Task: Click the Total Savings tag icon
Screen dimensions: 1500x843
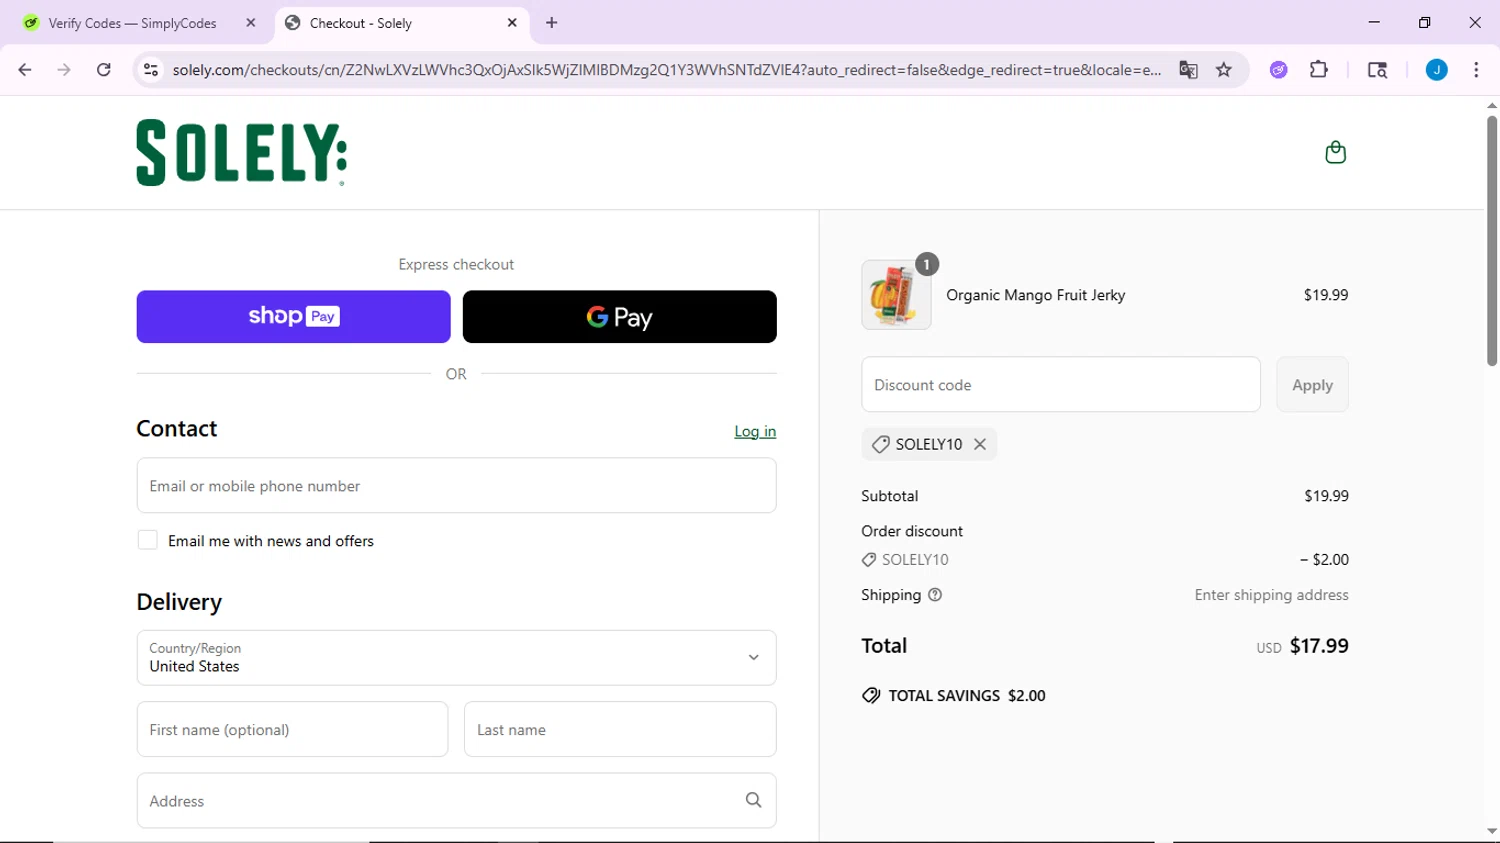Action: point(871,696)
